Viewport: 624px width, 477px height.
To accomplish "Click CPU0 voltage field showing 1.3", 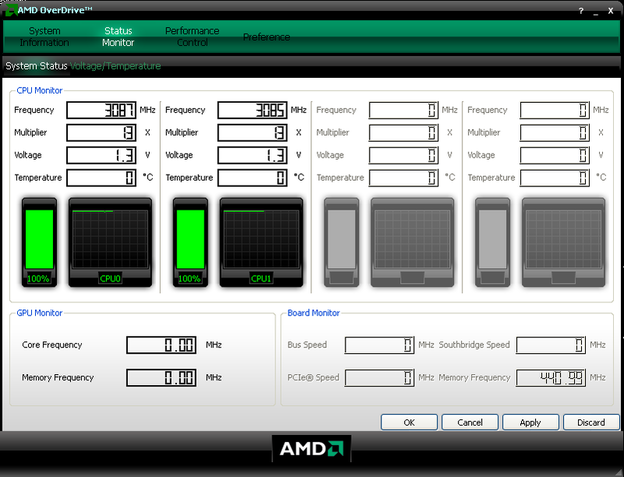I will click(x=101, y=155).
